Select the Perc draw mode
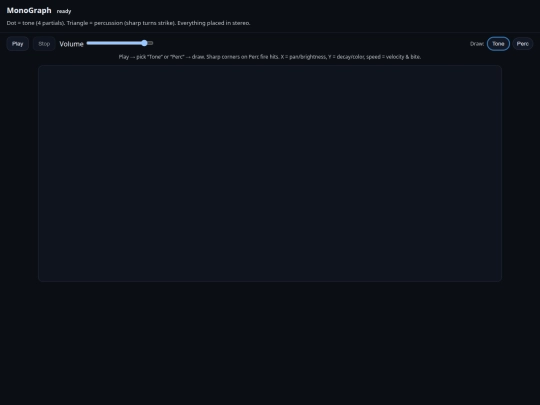540x405 pixels. click(x=522, y=44)
